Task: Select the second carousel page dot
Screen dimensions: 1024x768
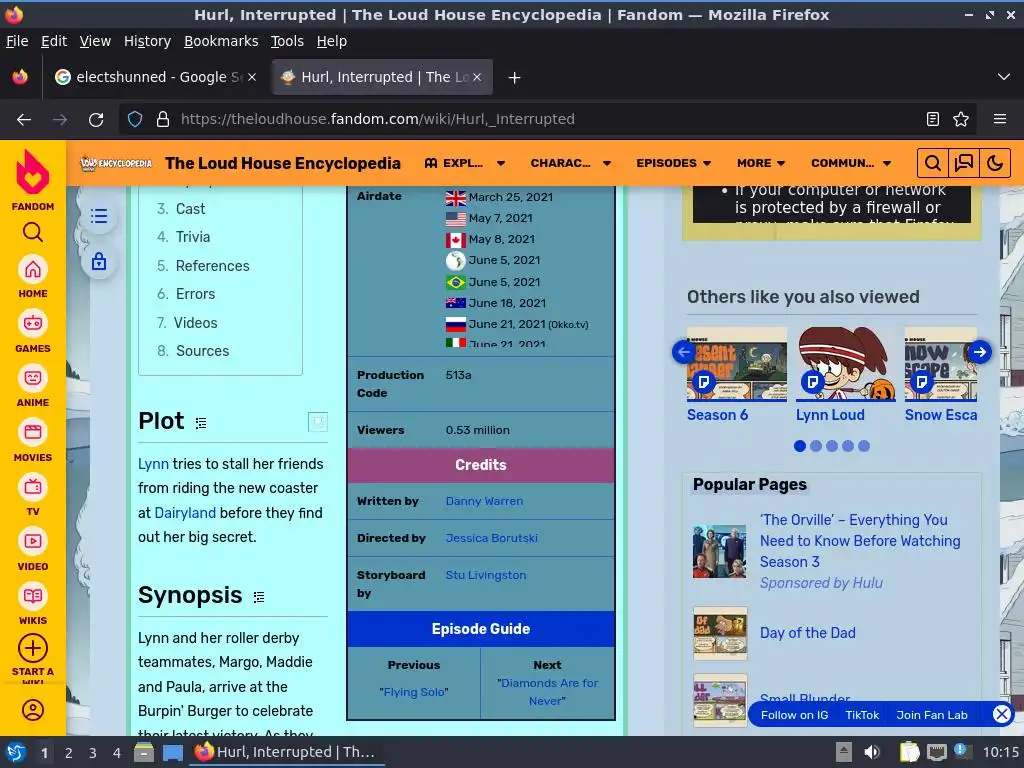Action: click(x=816, y=446)
